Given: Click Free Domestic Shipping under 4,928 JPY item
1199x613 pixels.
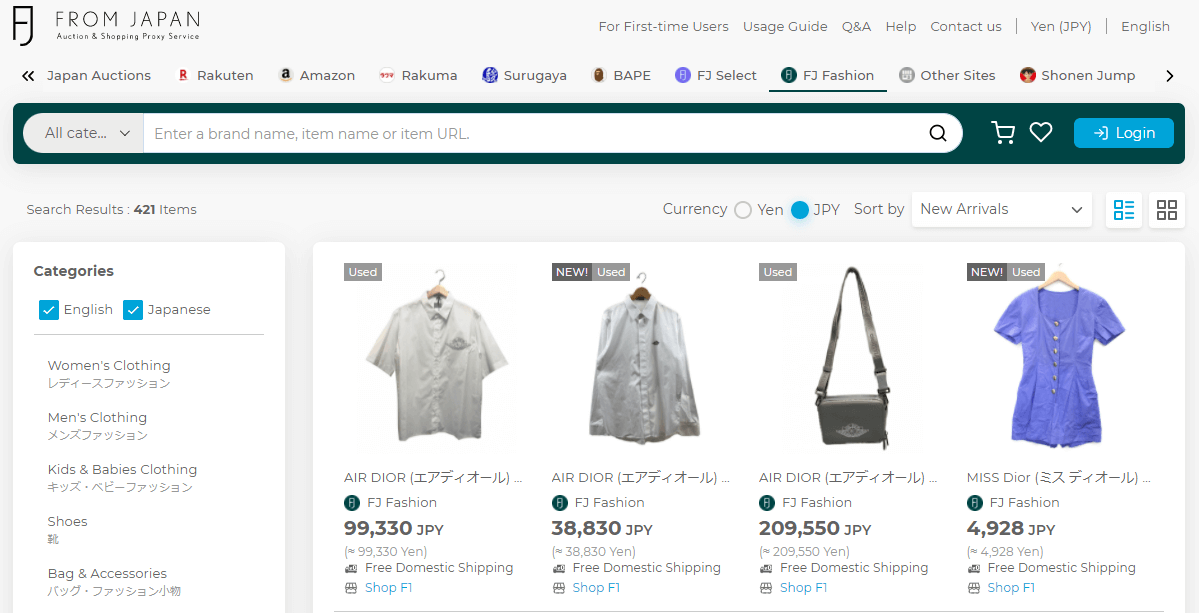Looking at the screenshot, I should coord(1061,568).
